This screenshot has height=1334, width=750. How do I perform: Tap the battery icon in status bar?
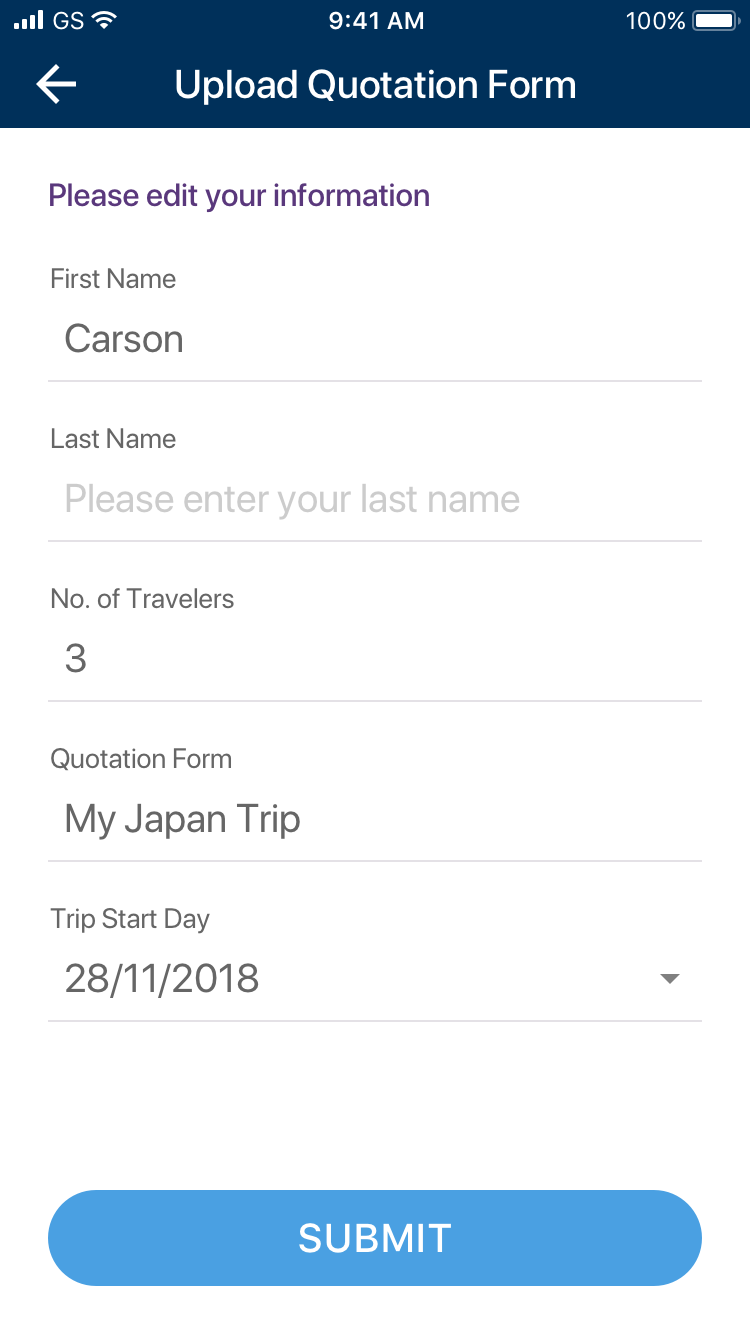714,20
